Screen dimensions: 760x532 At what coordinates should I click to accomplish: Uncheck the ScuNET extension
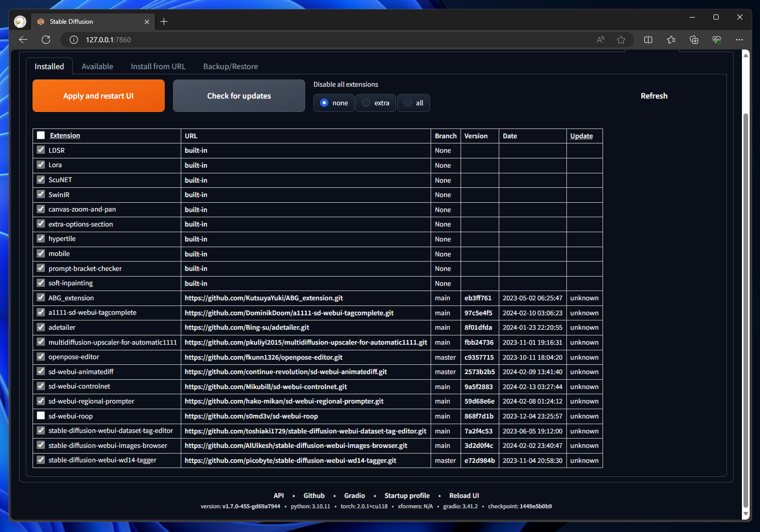point(41,180)
